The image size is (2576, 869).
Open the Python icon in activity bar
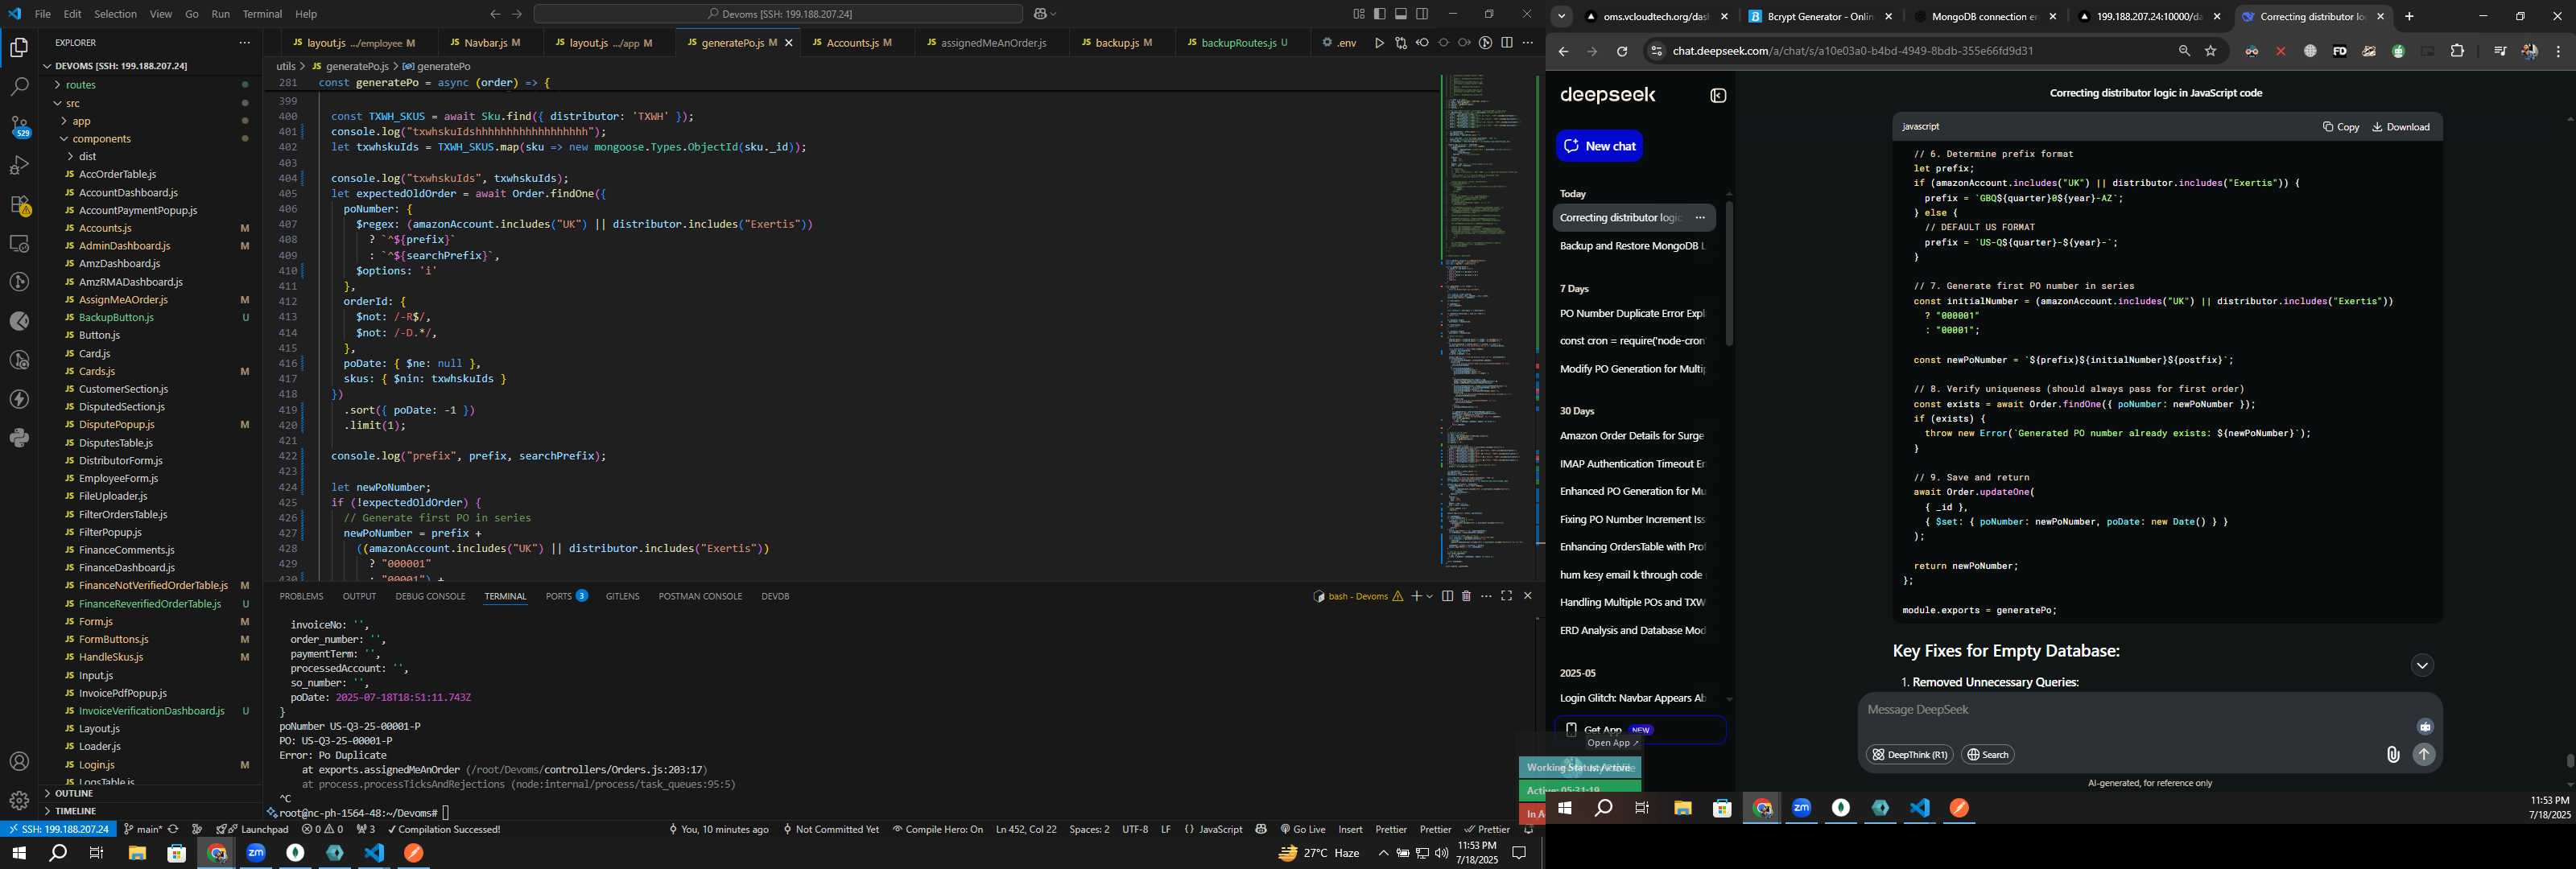(19, 438)
